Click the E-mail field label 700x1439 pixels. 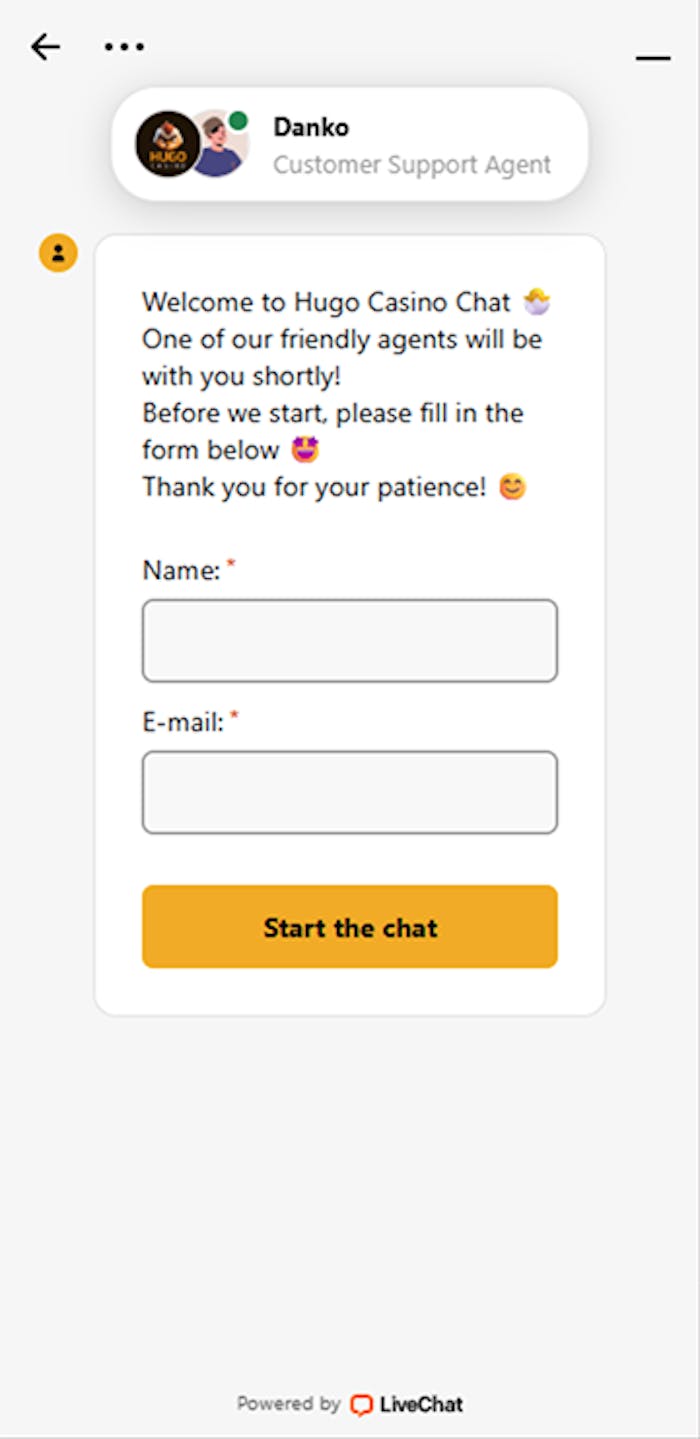183,722
